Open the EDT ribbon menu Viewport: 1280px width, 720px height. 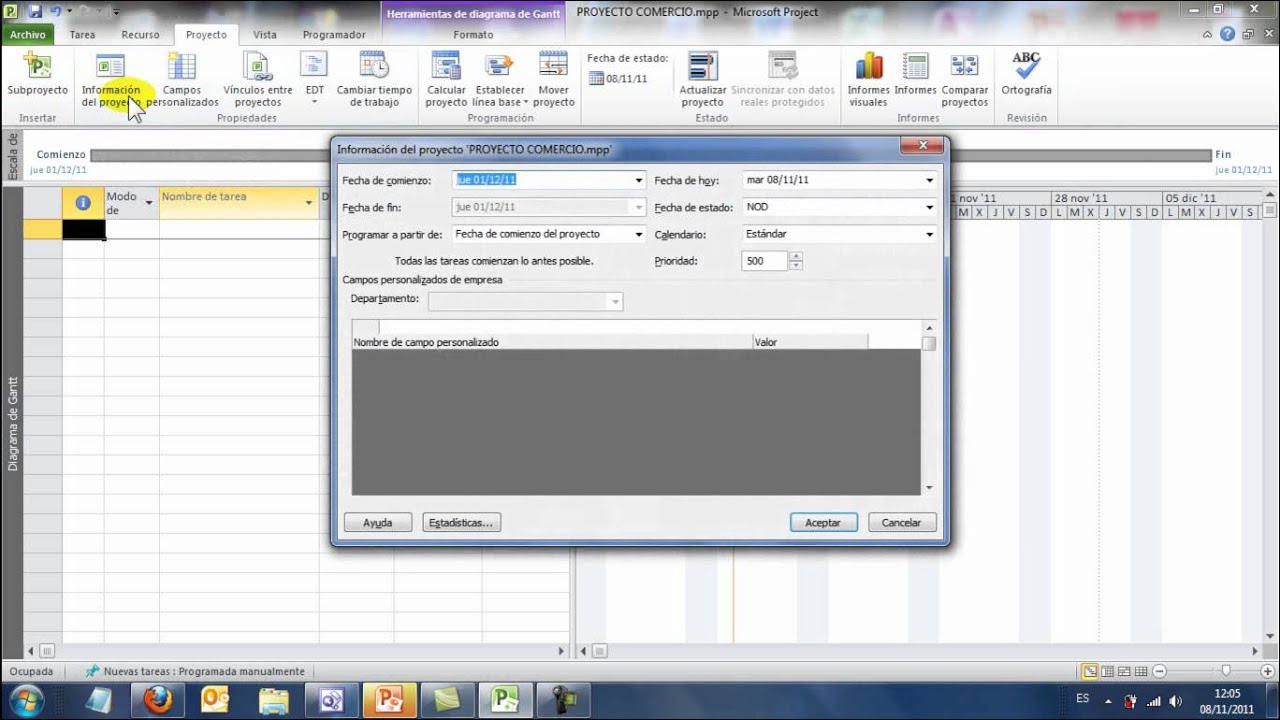[x=315, y=78]
